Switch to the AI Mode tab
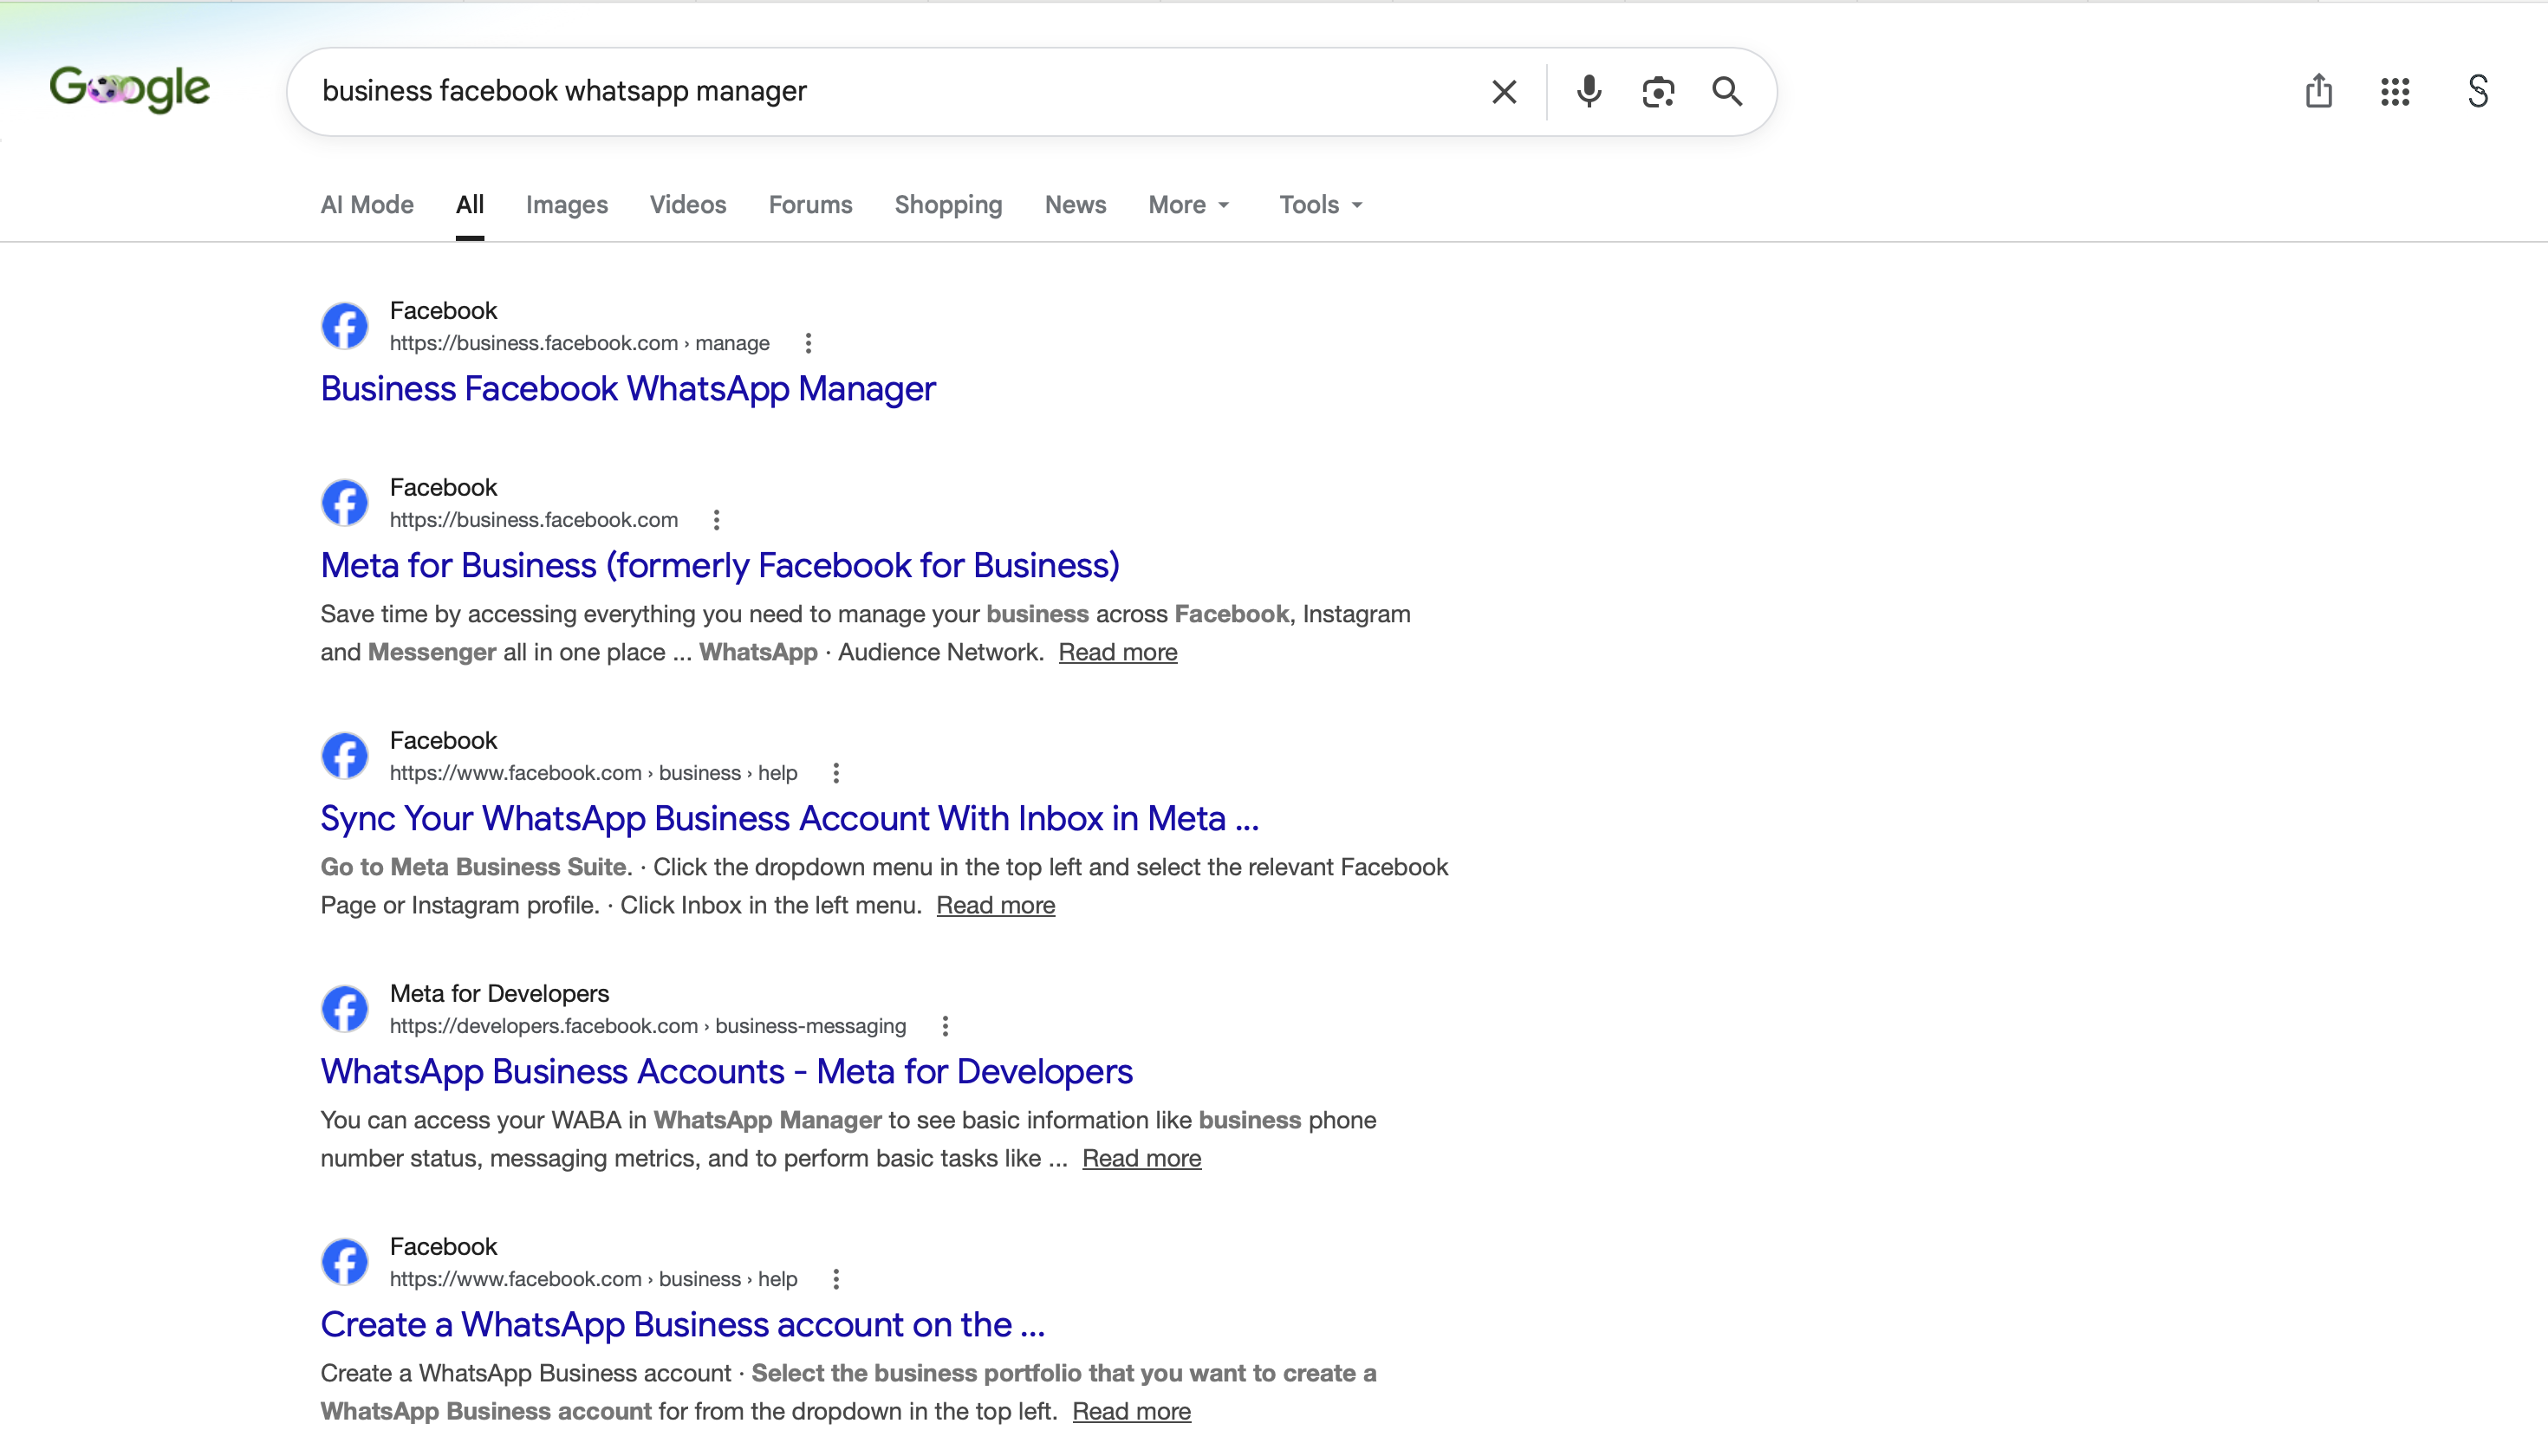2548x1456 pixels. (x=367, y=204)
